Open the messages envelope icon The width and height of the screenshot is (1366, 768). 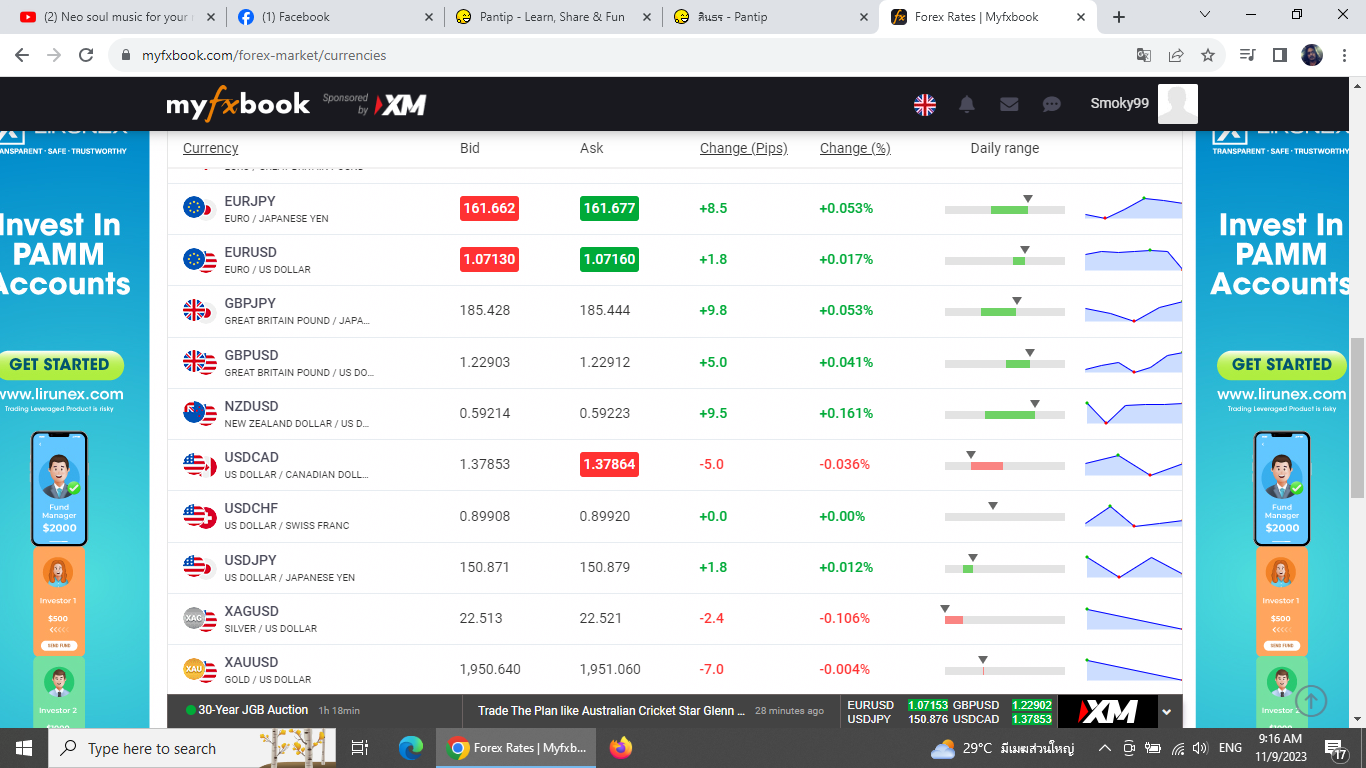[1009, 104]
